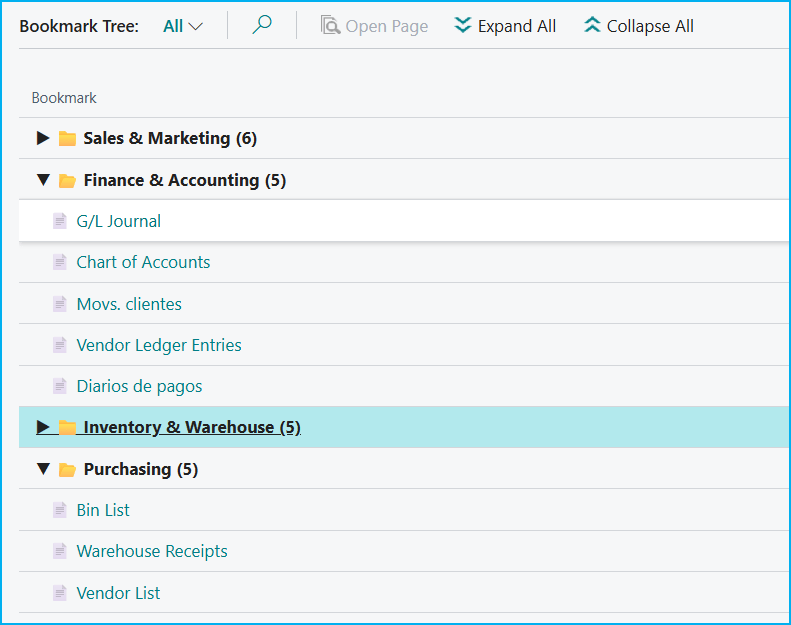
Task: Click the Open Page toolbar action
Action: tap(374, 26)
